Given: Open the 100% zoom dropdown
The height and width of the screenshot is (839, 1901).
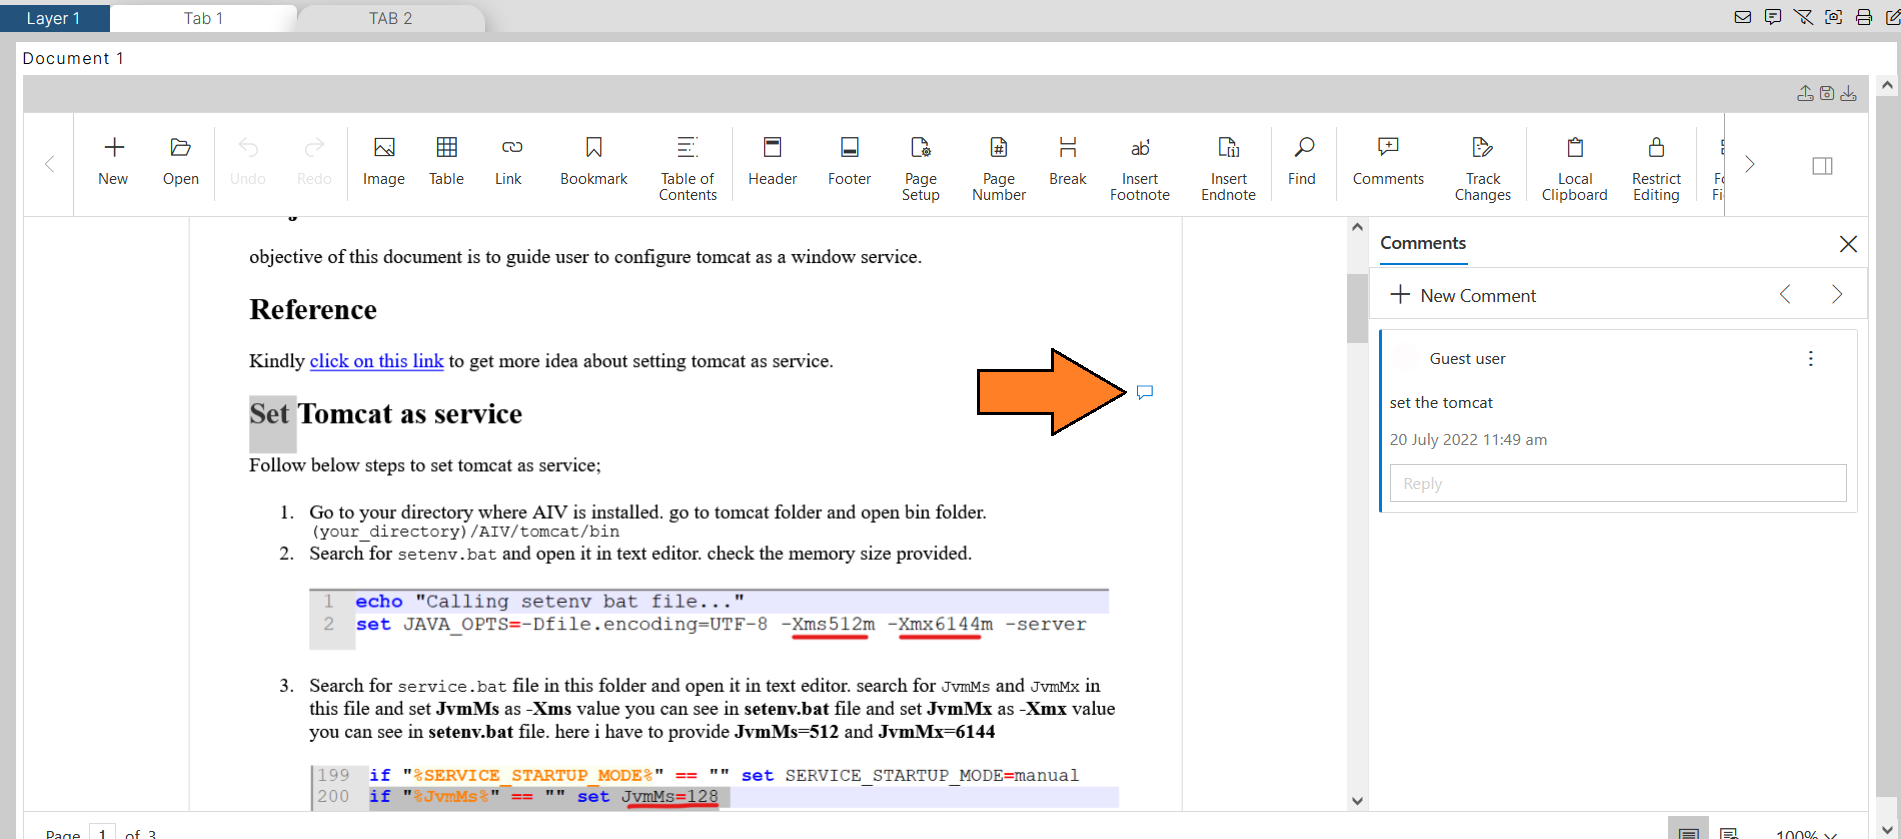Looking at the screenshot, I should point(1806,834).
